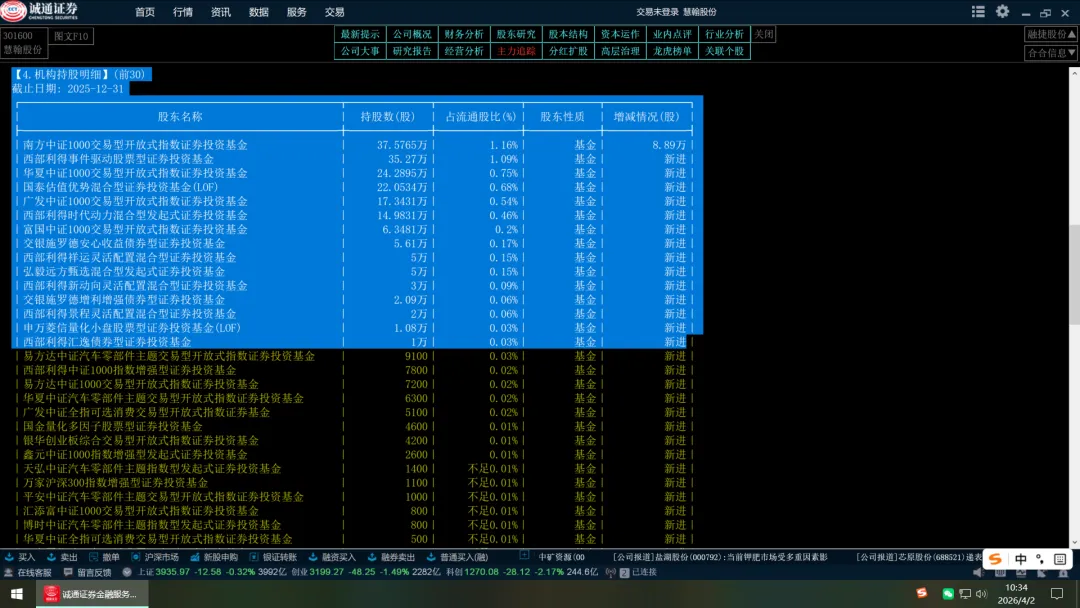The width and height of the screenshot is (1080, 608).
Task: Click 普通买入(融) shortcut
Action: (457, 557)
